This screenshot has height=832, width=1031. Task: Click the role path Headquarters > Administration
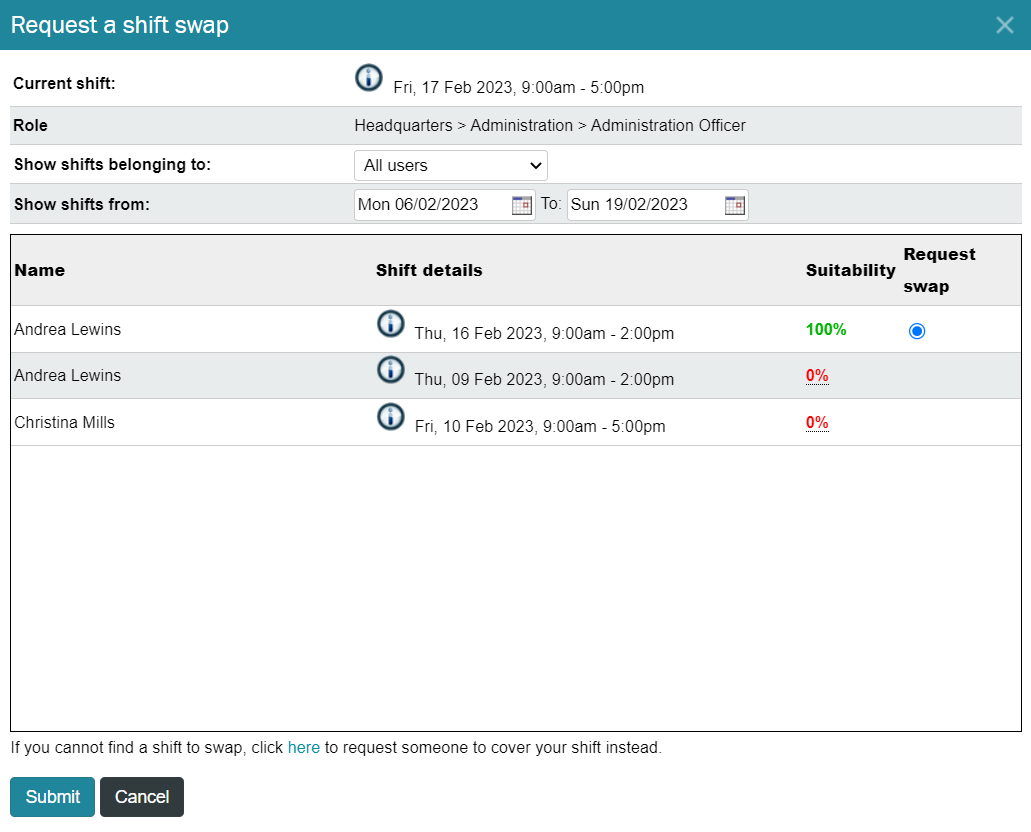pyautogui.click(x=550, y=126)
